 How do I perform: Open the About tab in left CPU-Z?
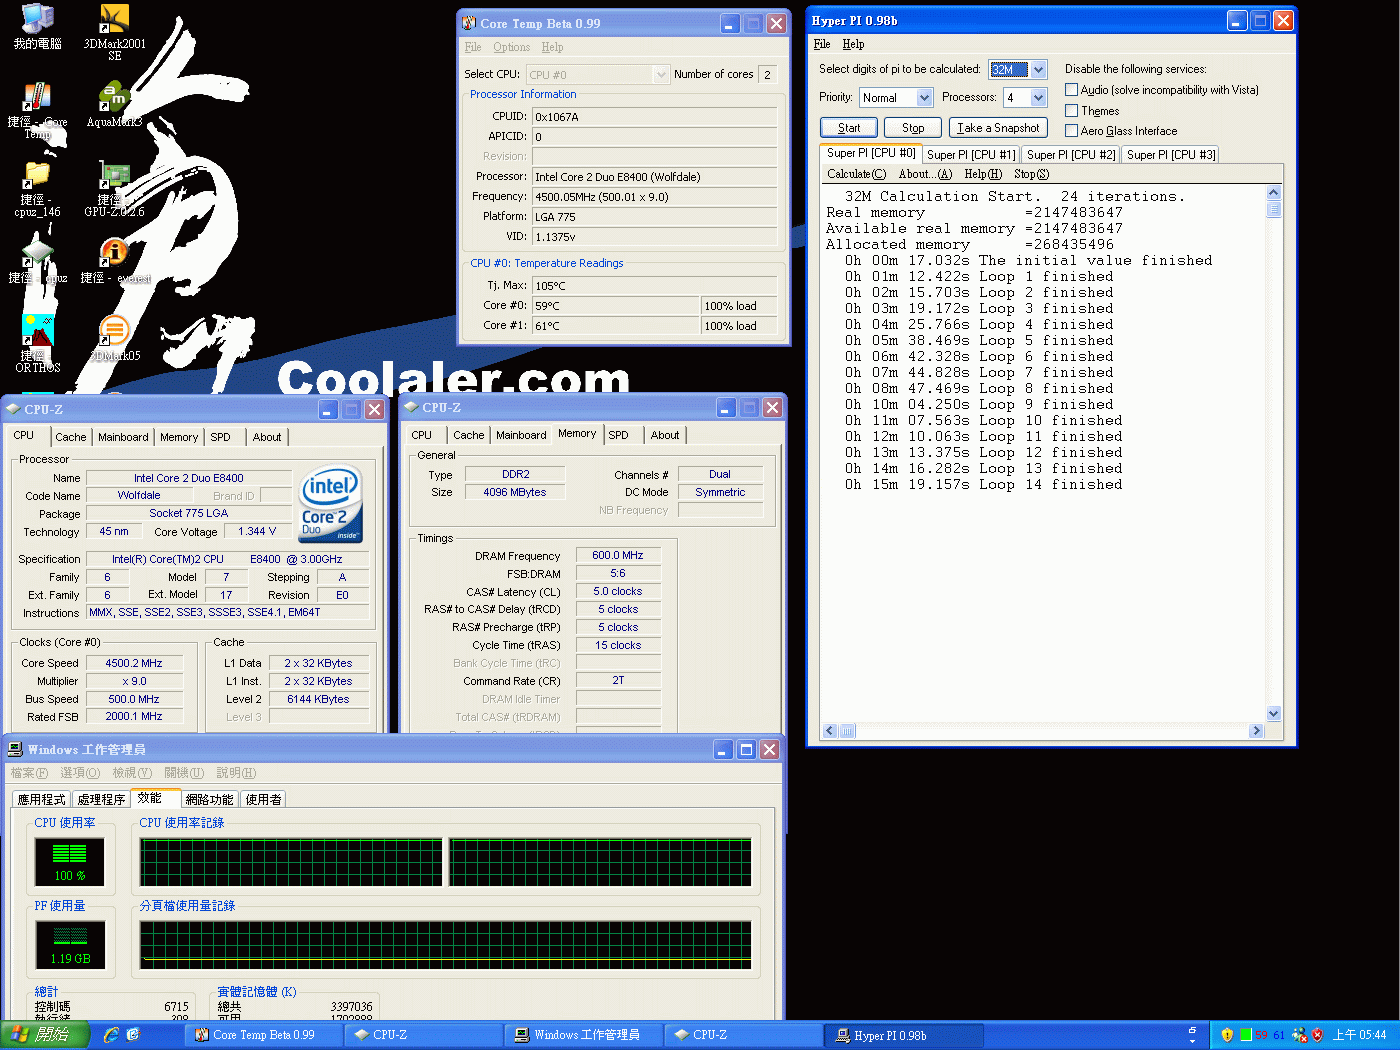click(x=267, y=437)
